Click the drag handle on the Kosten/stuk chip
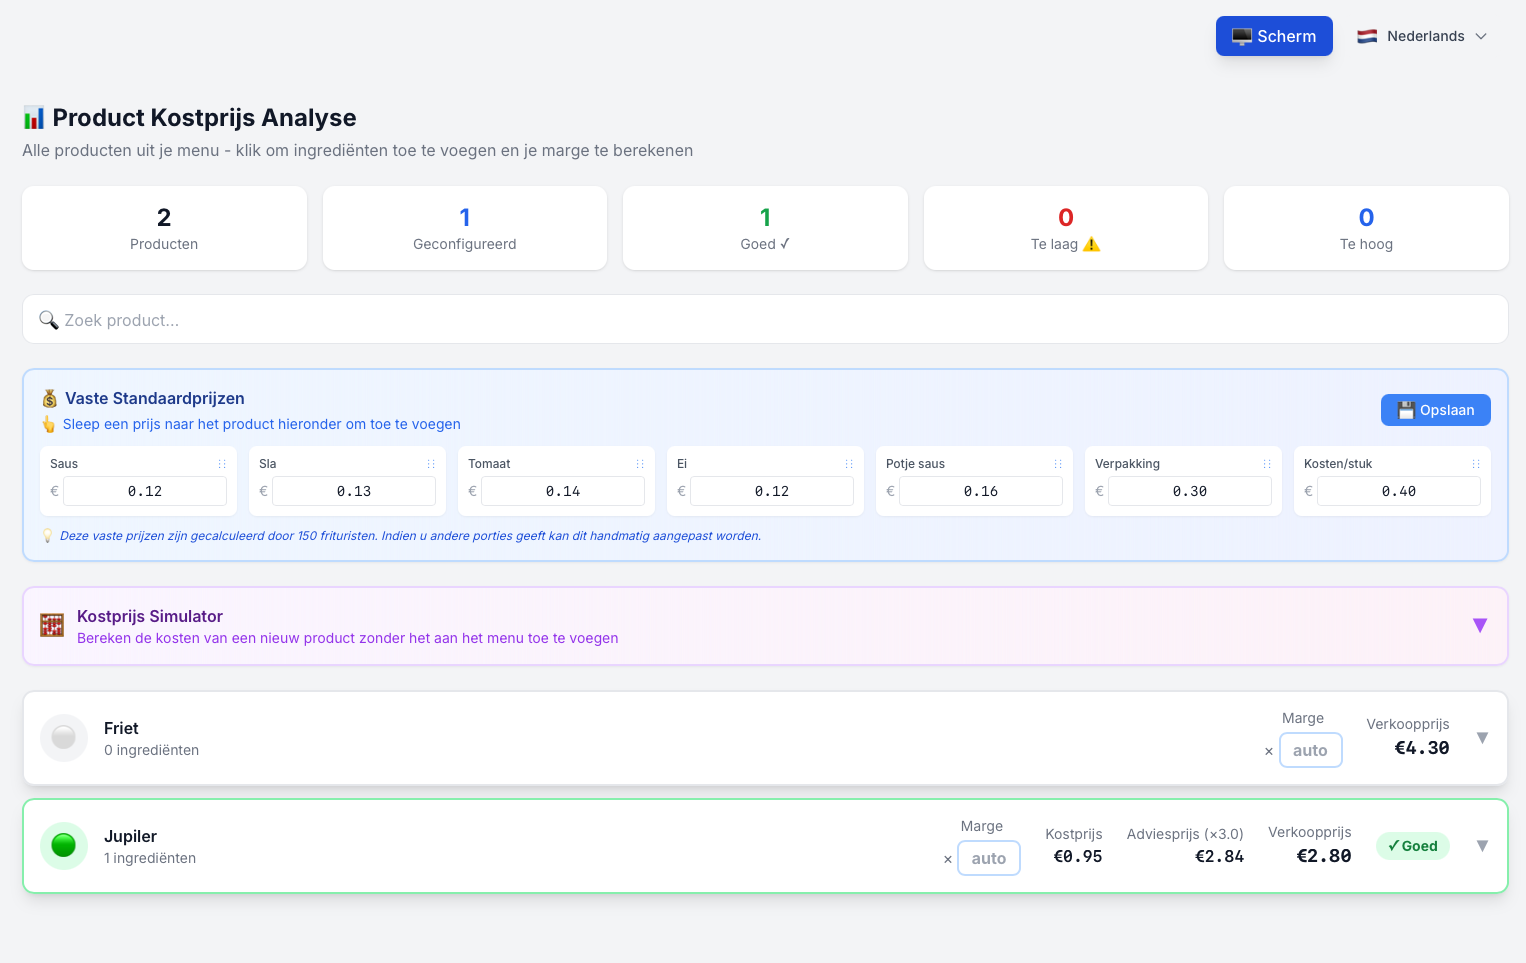The width and height of the screenshot is (1526, 963). tap(1475, 463)
